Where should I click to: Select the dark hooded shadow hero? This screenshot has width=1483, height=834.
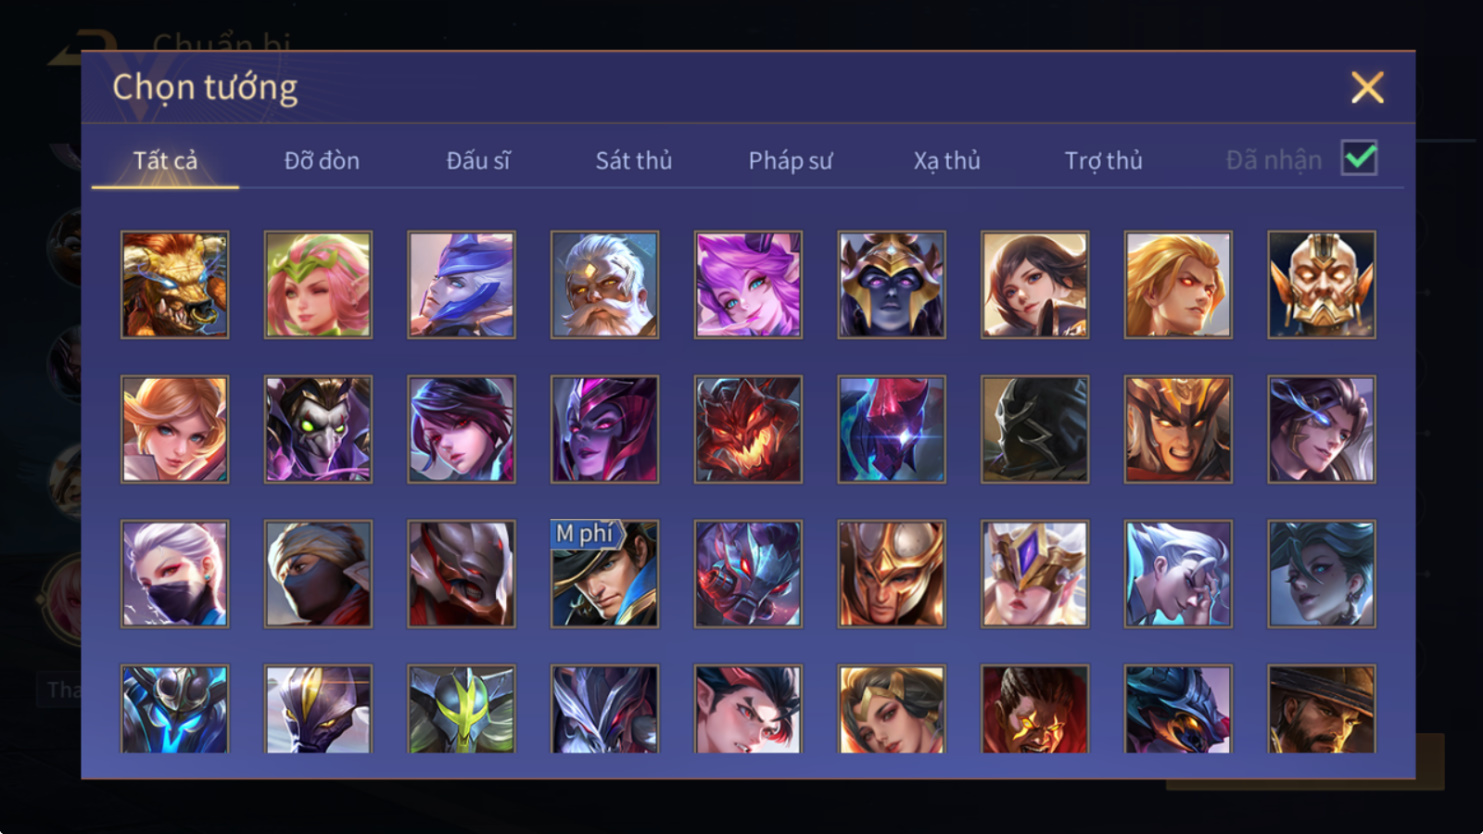[x=1035, y=429]
